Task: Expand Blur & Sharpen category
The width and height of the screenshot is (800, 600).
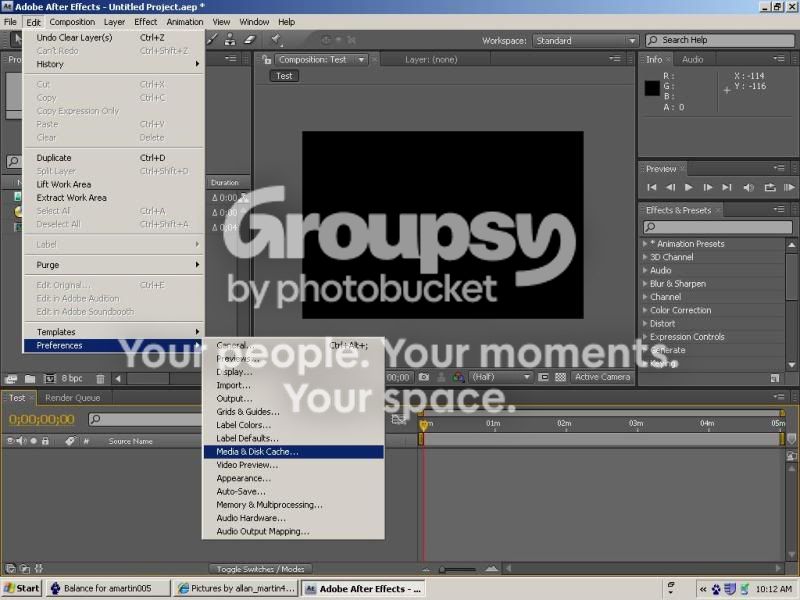Action: pos(645,284)
